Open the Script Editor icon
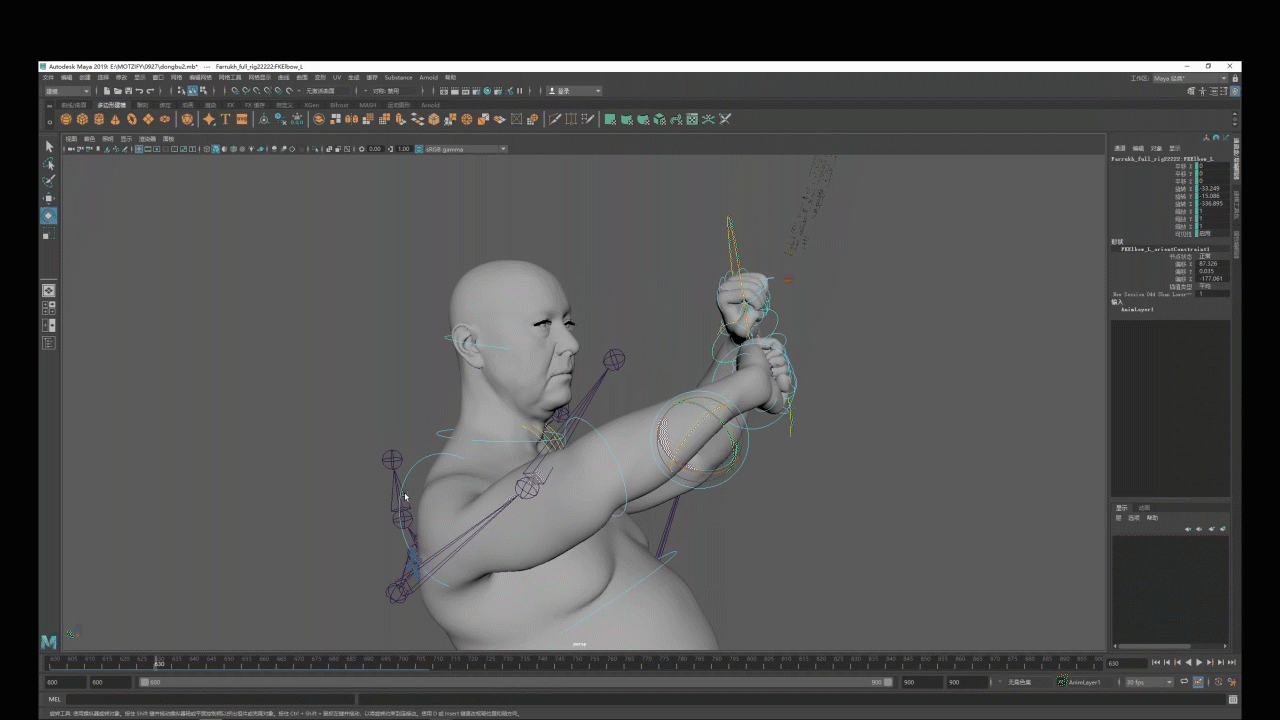 click(x=1233, y=699)
